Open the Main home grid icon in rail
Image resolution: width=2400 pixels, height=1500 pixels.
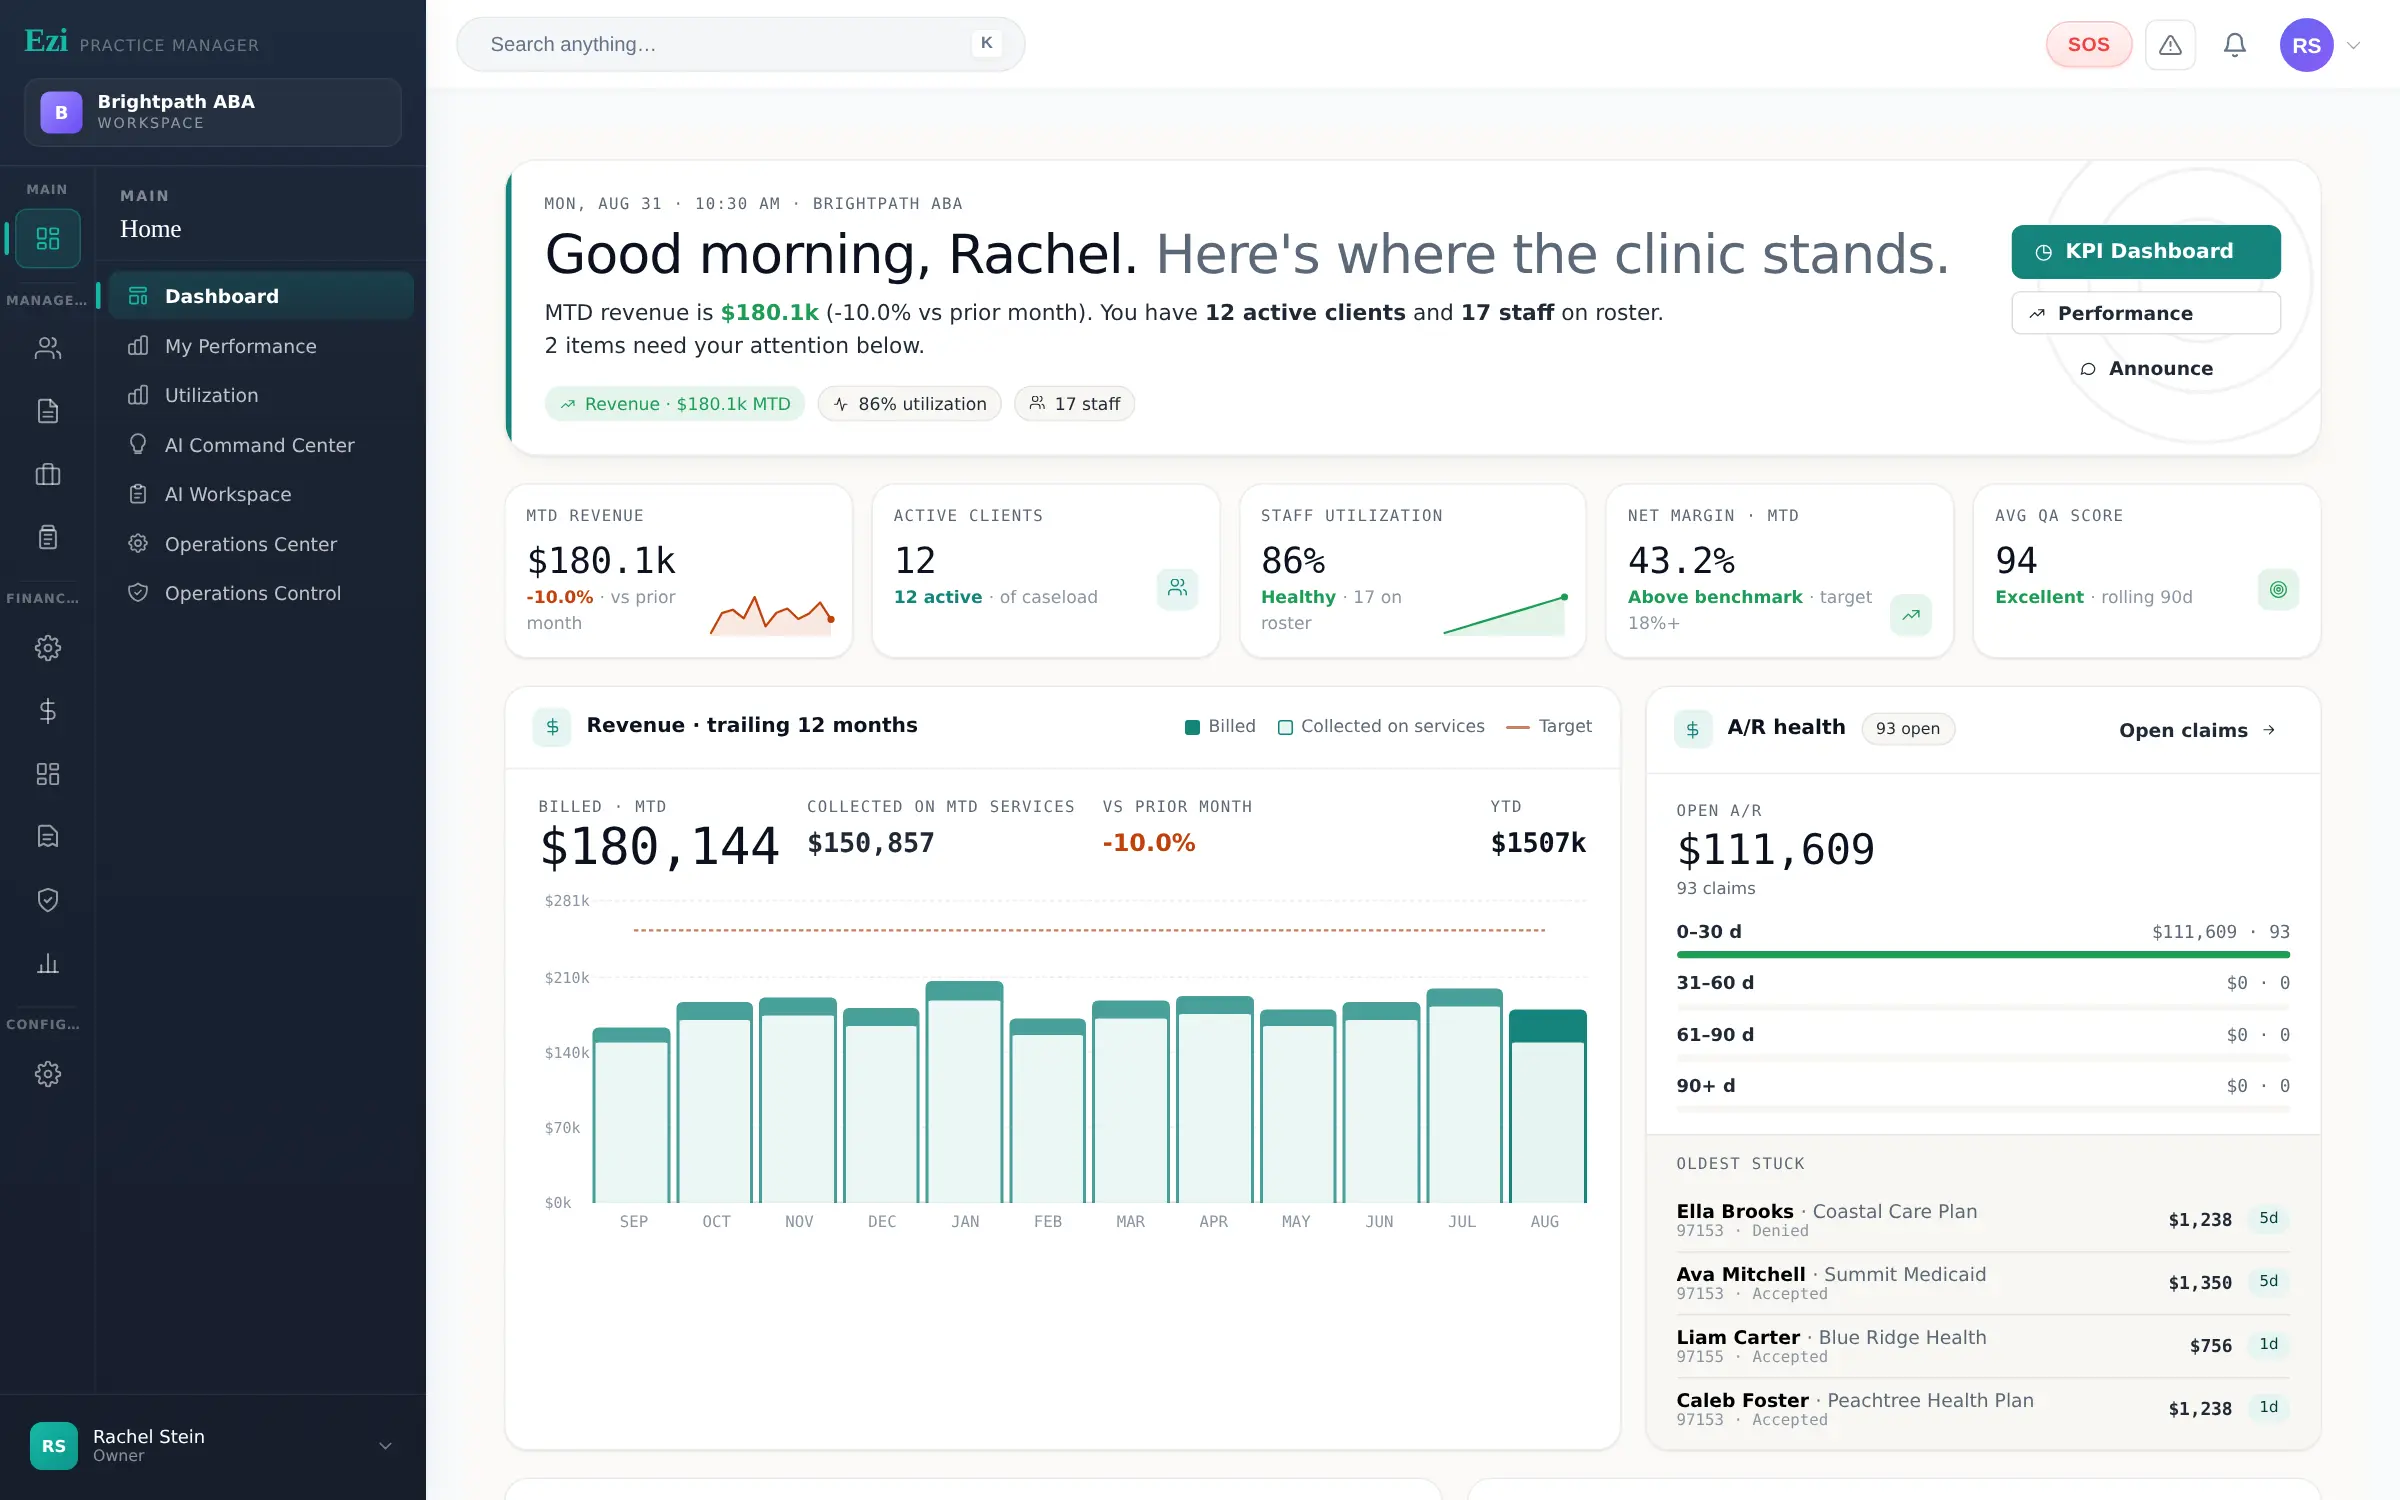tap(48, 238)
